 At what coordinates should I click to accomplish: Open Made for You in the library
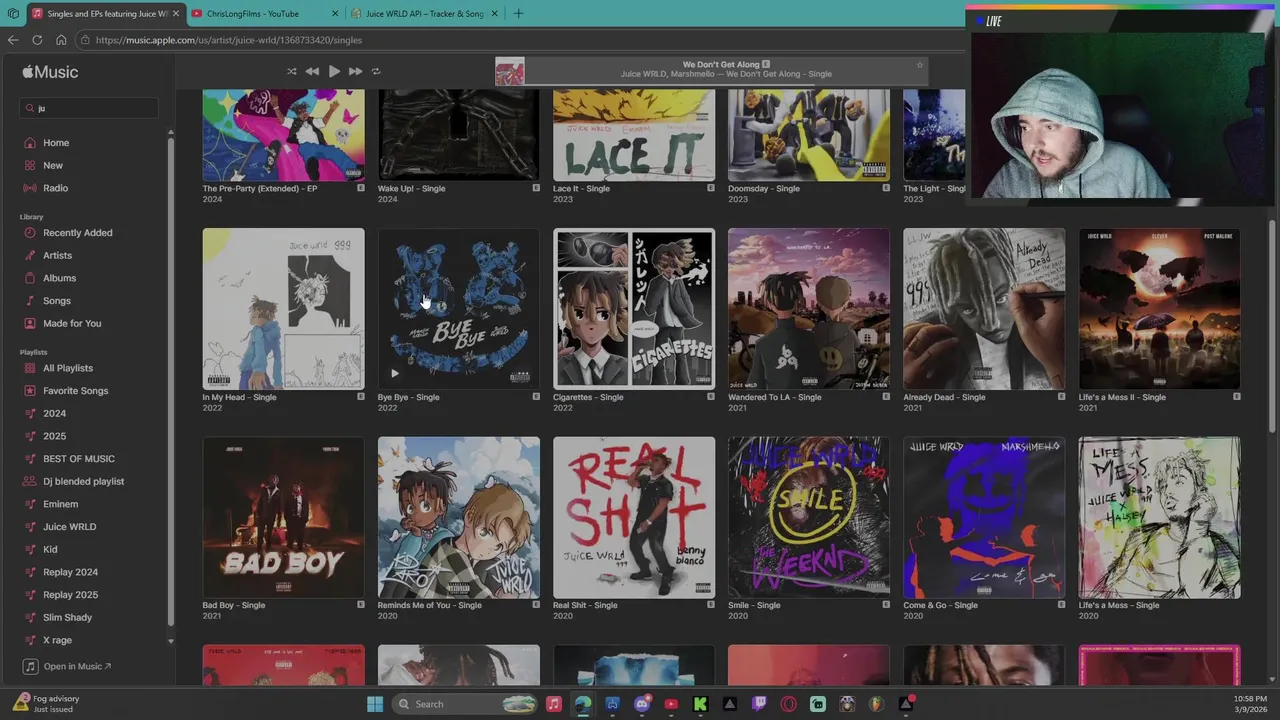72,323
